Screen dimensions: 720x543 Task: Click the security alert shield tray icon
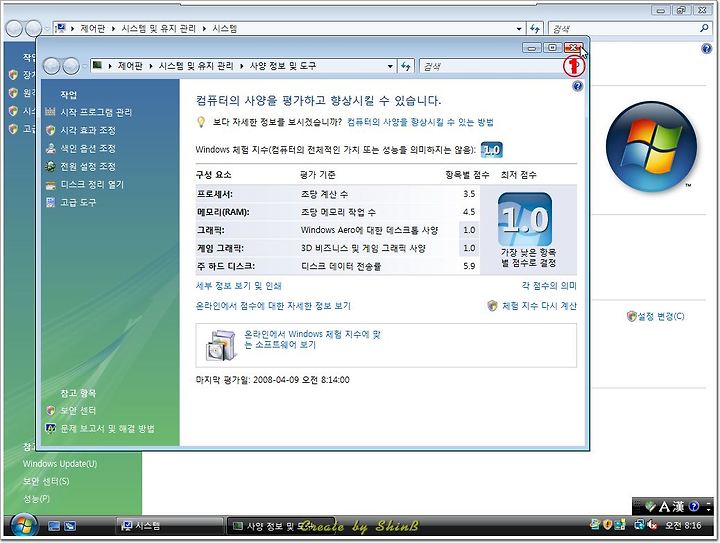tap(607, 525)
